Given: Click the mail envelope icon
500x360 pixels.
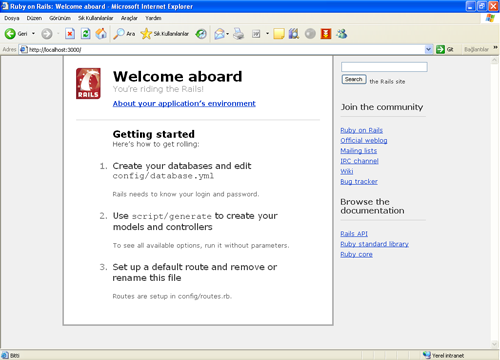Looking at the screenshot, I should coord(219,34).
